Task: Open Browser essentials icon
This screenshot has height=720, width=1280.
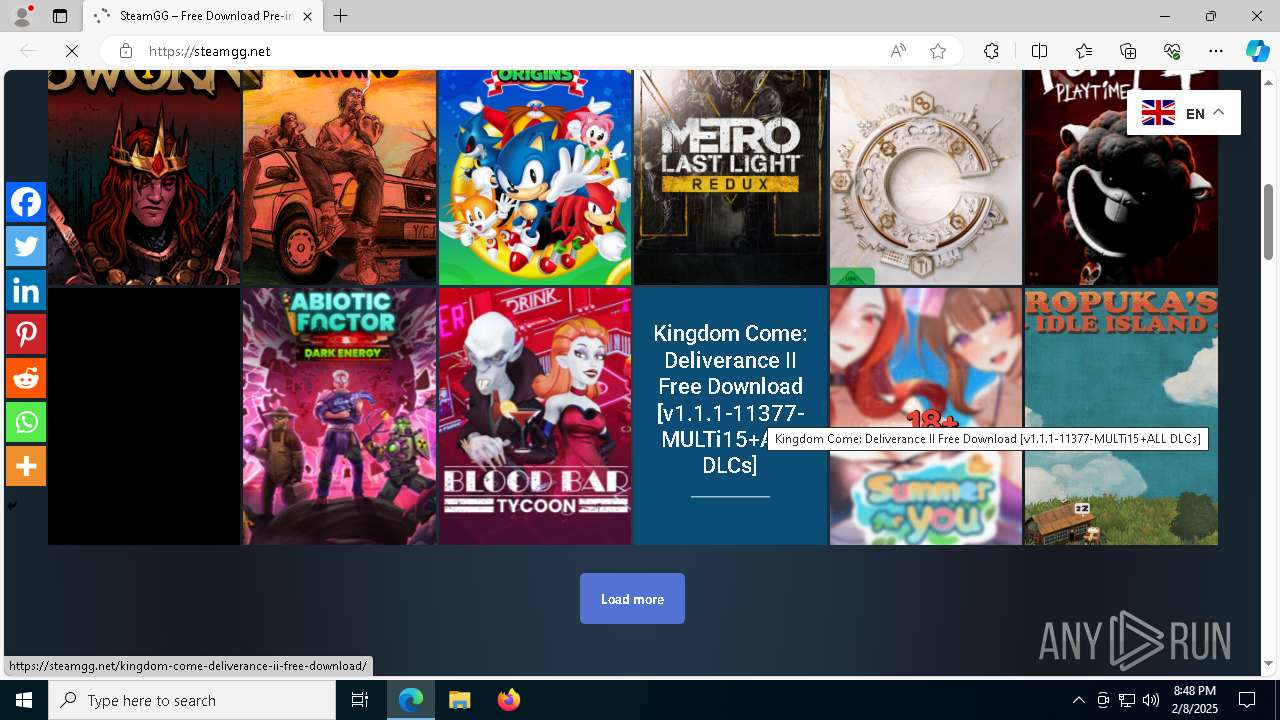Action: (x=1172, y=51)
